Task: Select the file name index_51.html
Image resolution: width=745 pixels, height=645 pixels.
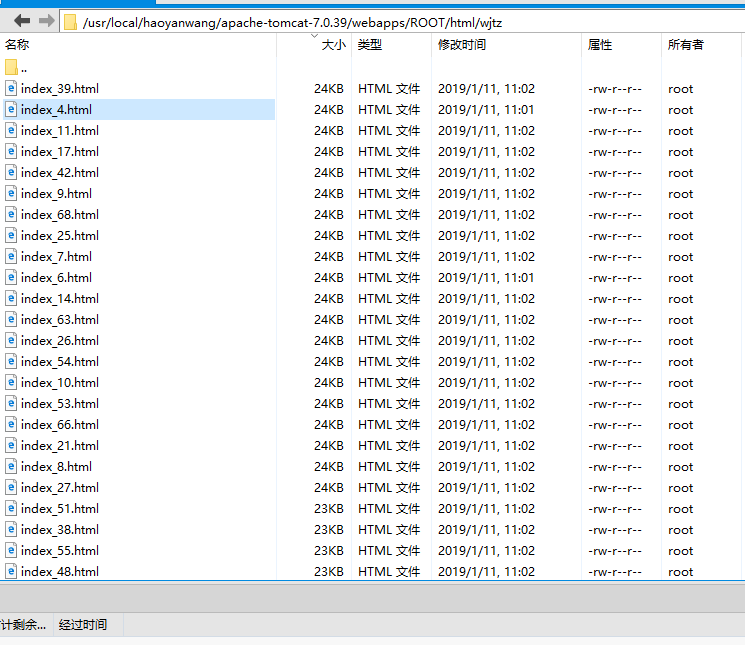Action: tap(60, 509)
